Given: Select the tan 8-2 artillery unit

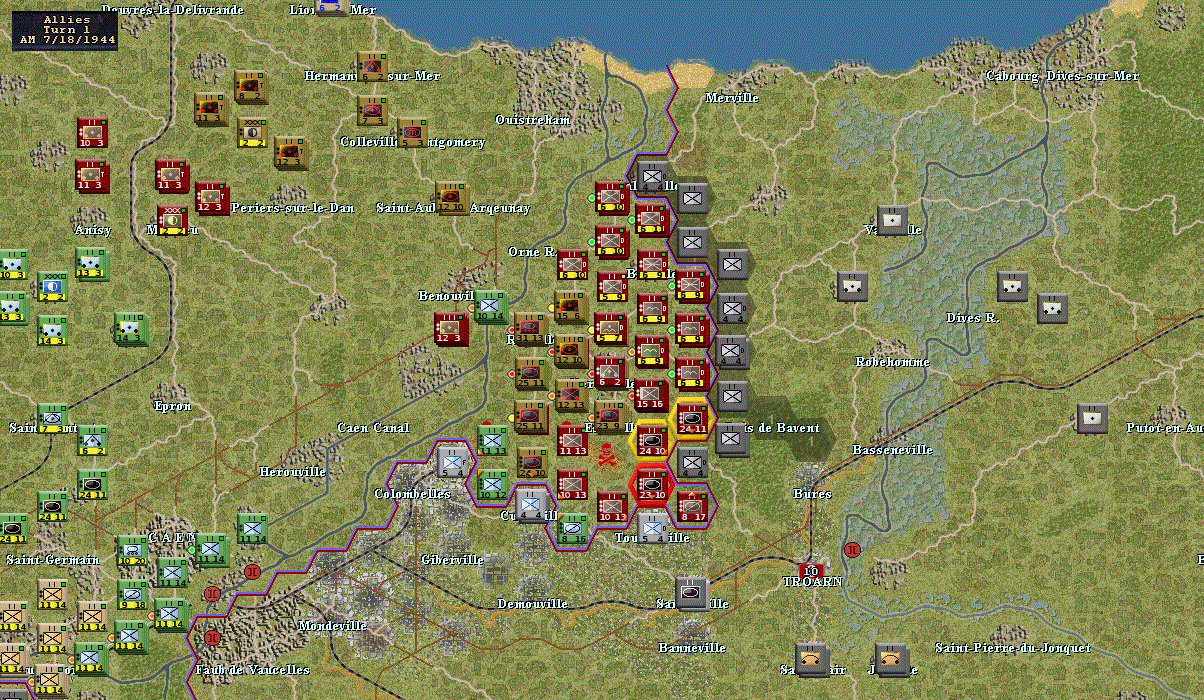Looking at the screenshot, I should tap(250, 86).
